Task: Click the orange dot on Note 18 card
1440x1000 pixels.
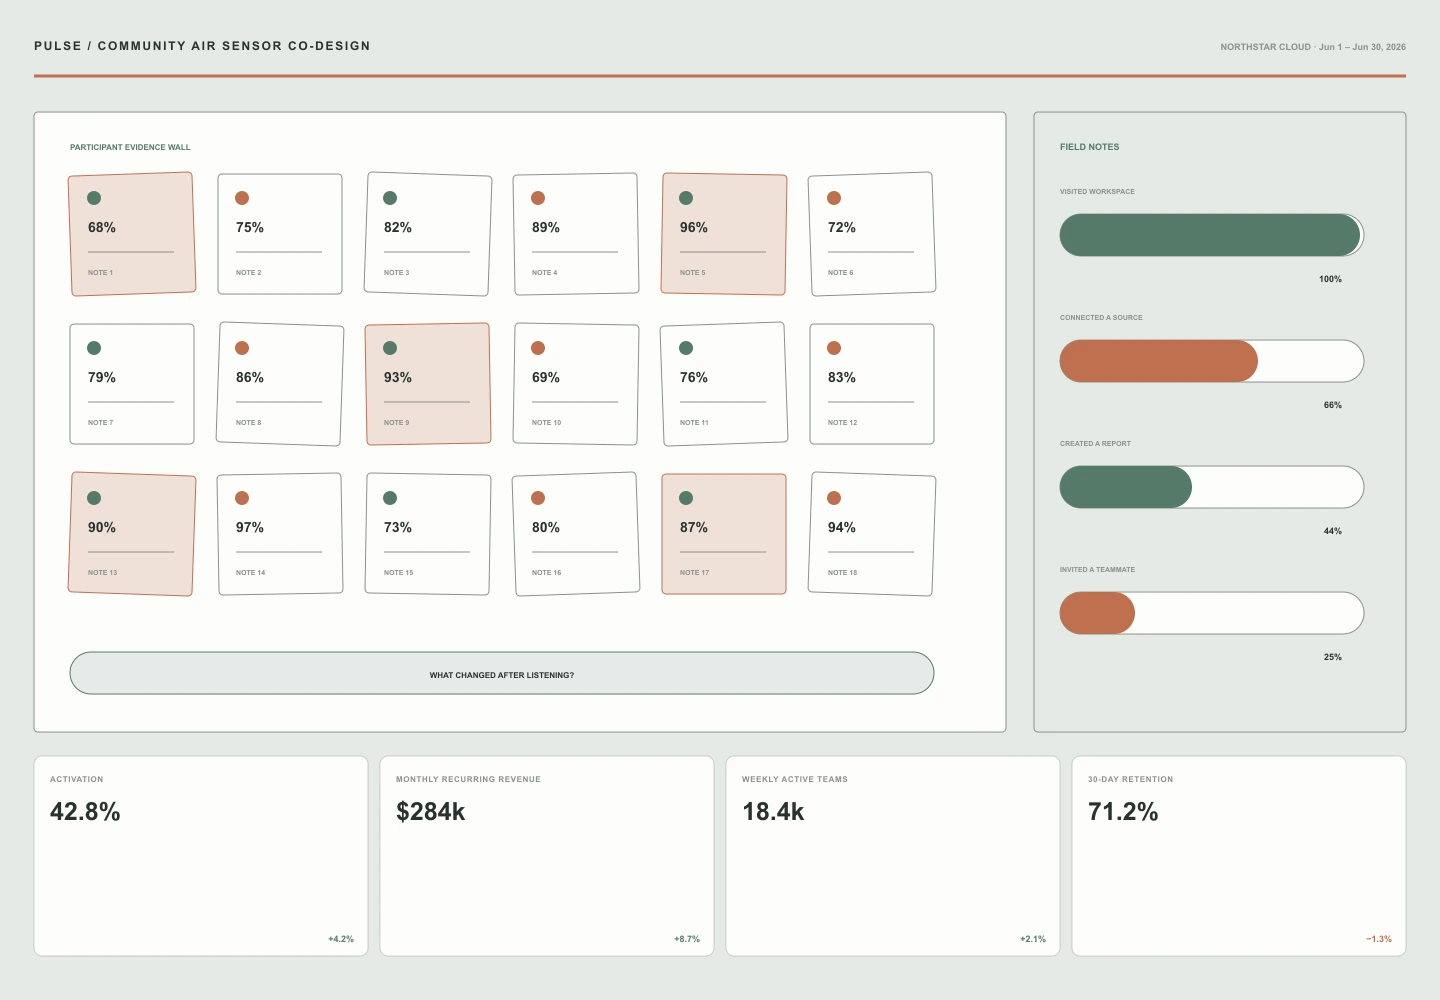Action: (834, 498)
